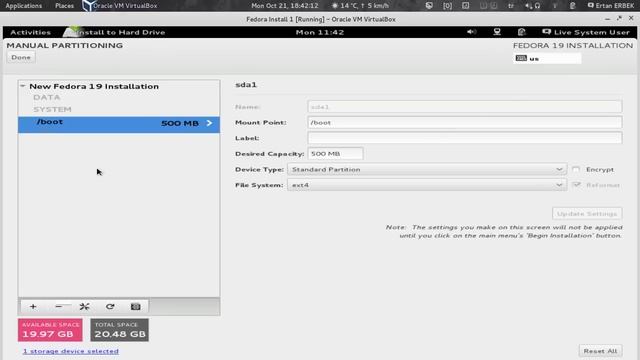This screenshot has height=360, width=640.
Task: Click the sda1 heading text
Action: (x=246, y=84)
